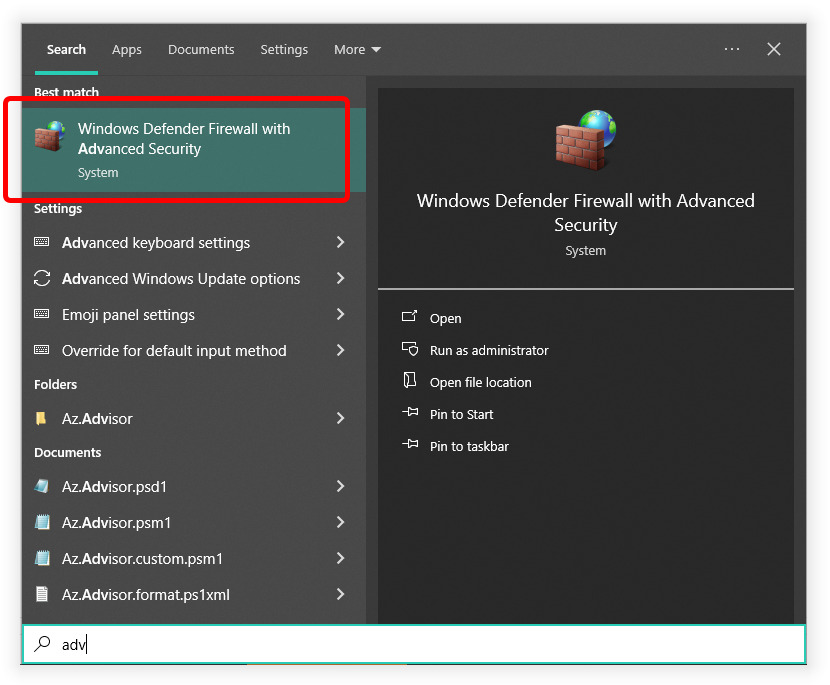Select Advanced Windows Update options result
The width and height of the screenshot is (830, 685).
pyautogui.click(x=194, y=278)
